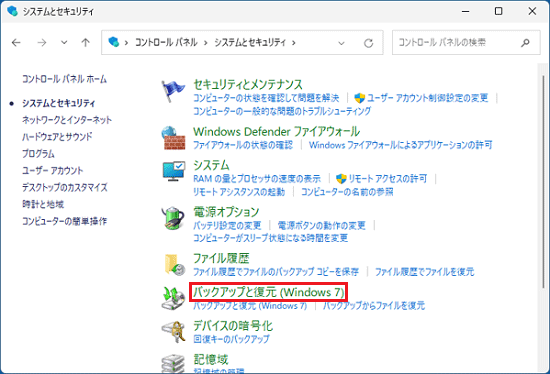This screenshot has width=550, height=374.
Task: Click the 記憶域 drives icon
Action: (x=173, y=363)
